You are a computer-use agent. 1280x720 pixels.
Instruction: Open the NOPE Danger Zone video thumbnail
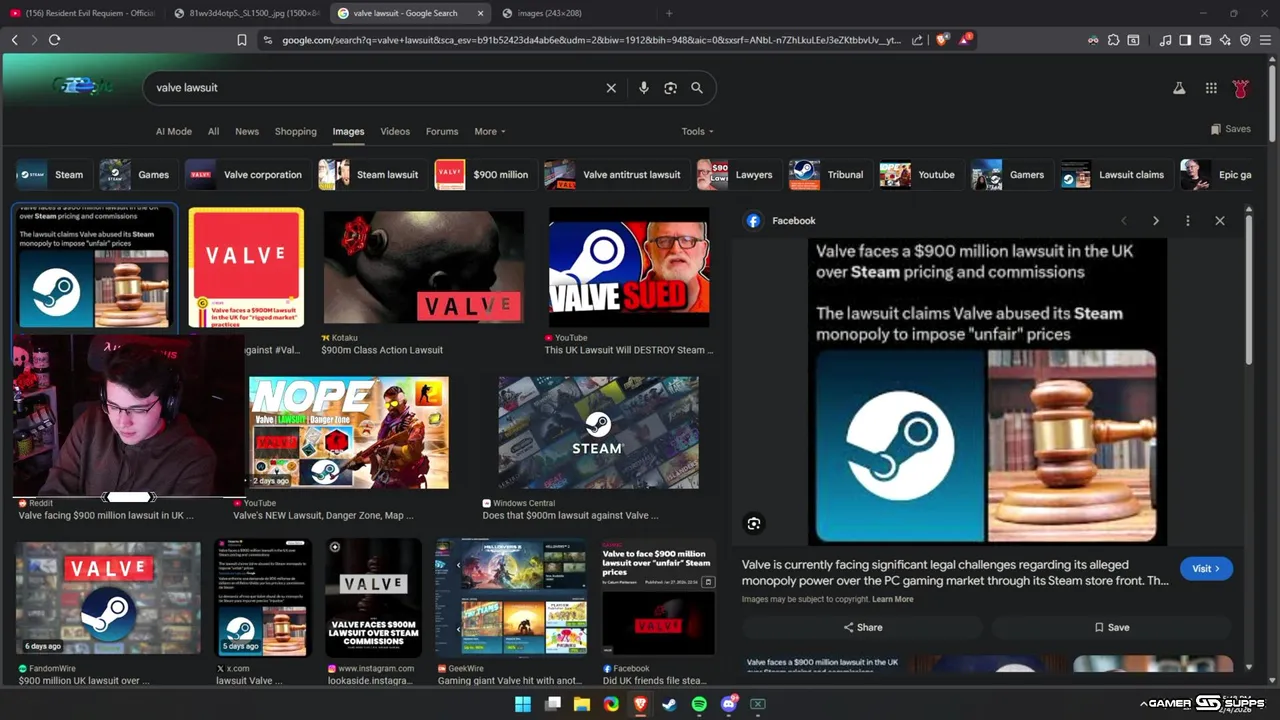click(x=349, y=432)
